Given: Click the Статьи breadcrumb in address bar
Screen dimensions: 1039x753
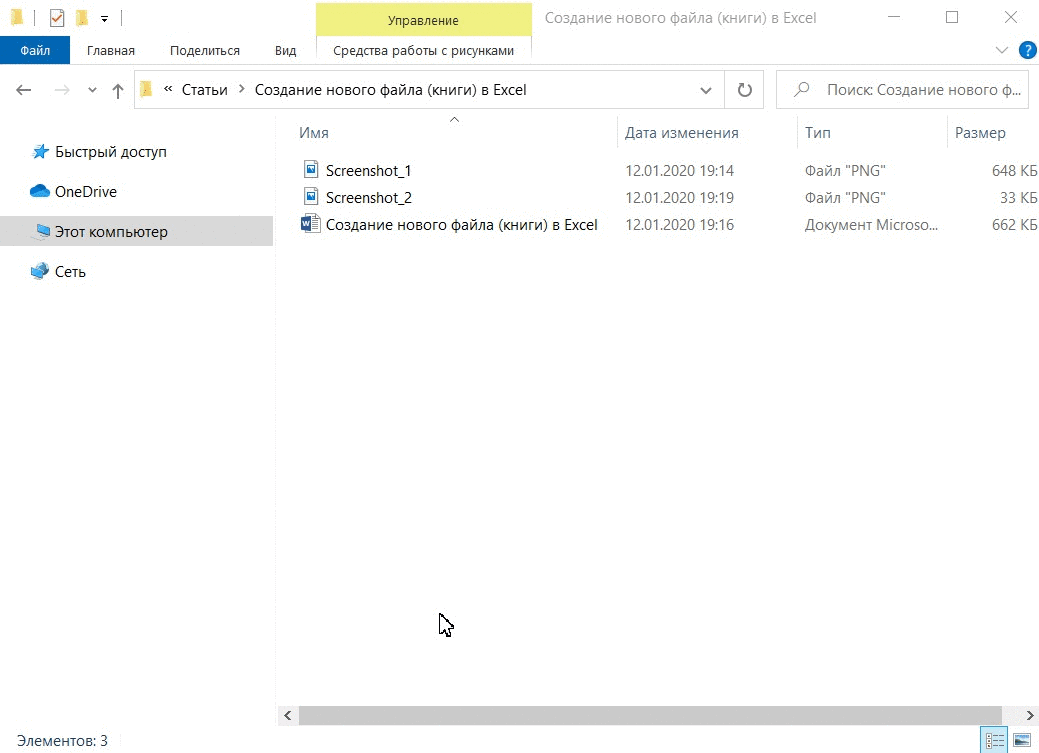Looking at the screenshot, I should [x=205, y=90].
